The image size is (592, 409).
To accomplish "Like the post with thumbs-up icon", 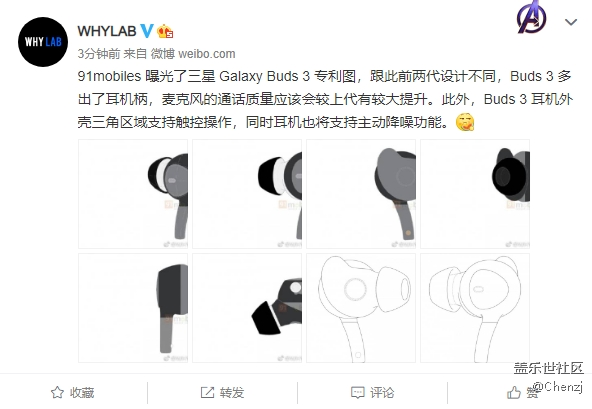I will coord(514,392).
